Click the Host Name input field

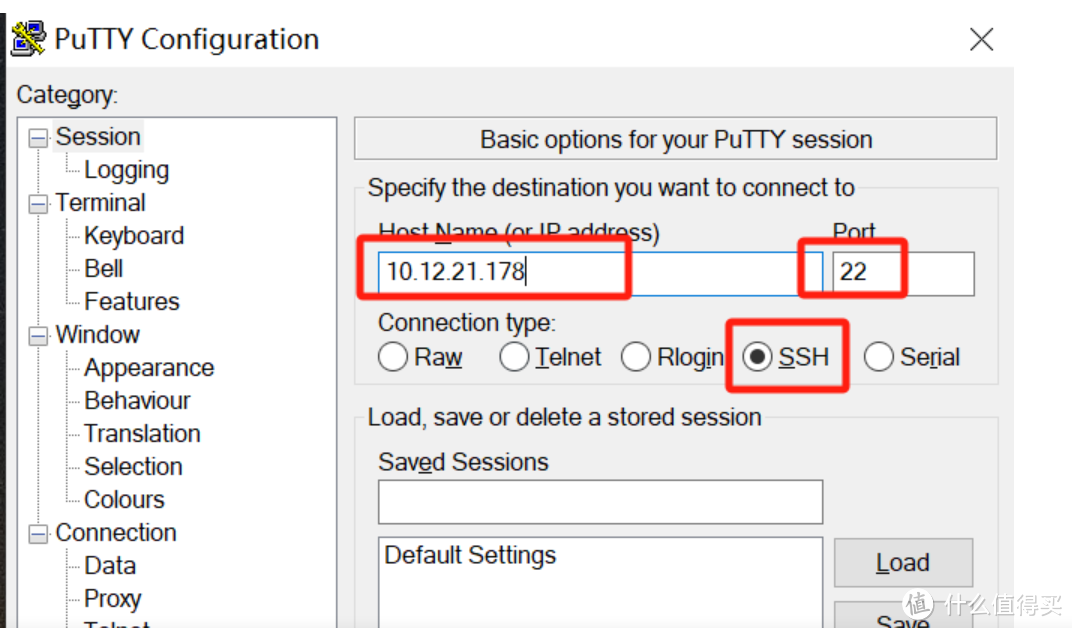(x=600, y=272)
